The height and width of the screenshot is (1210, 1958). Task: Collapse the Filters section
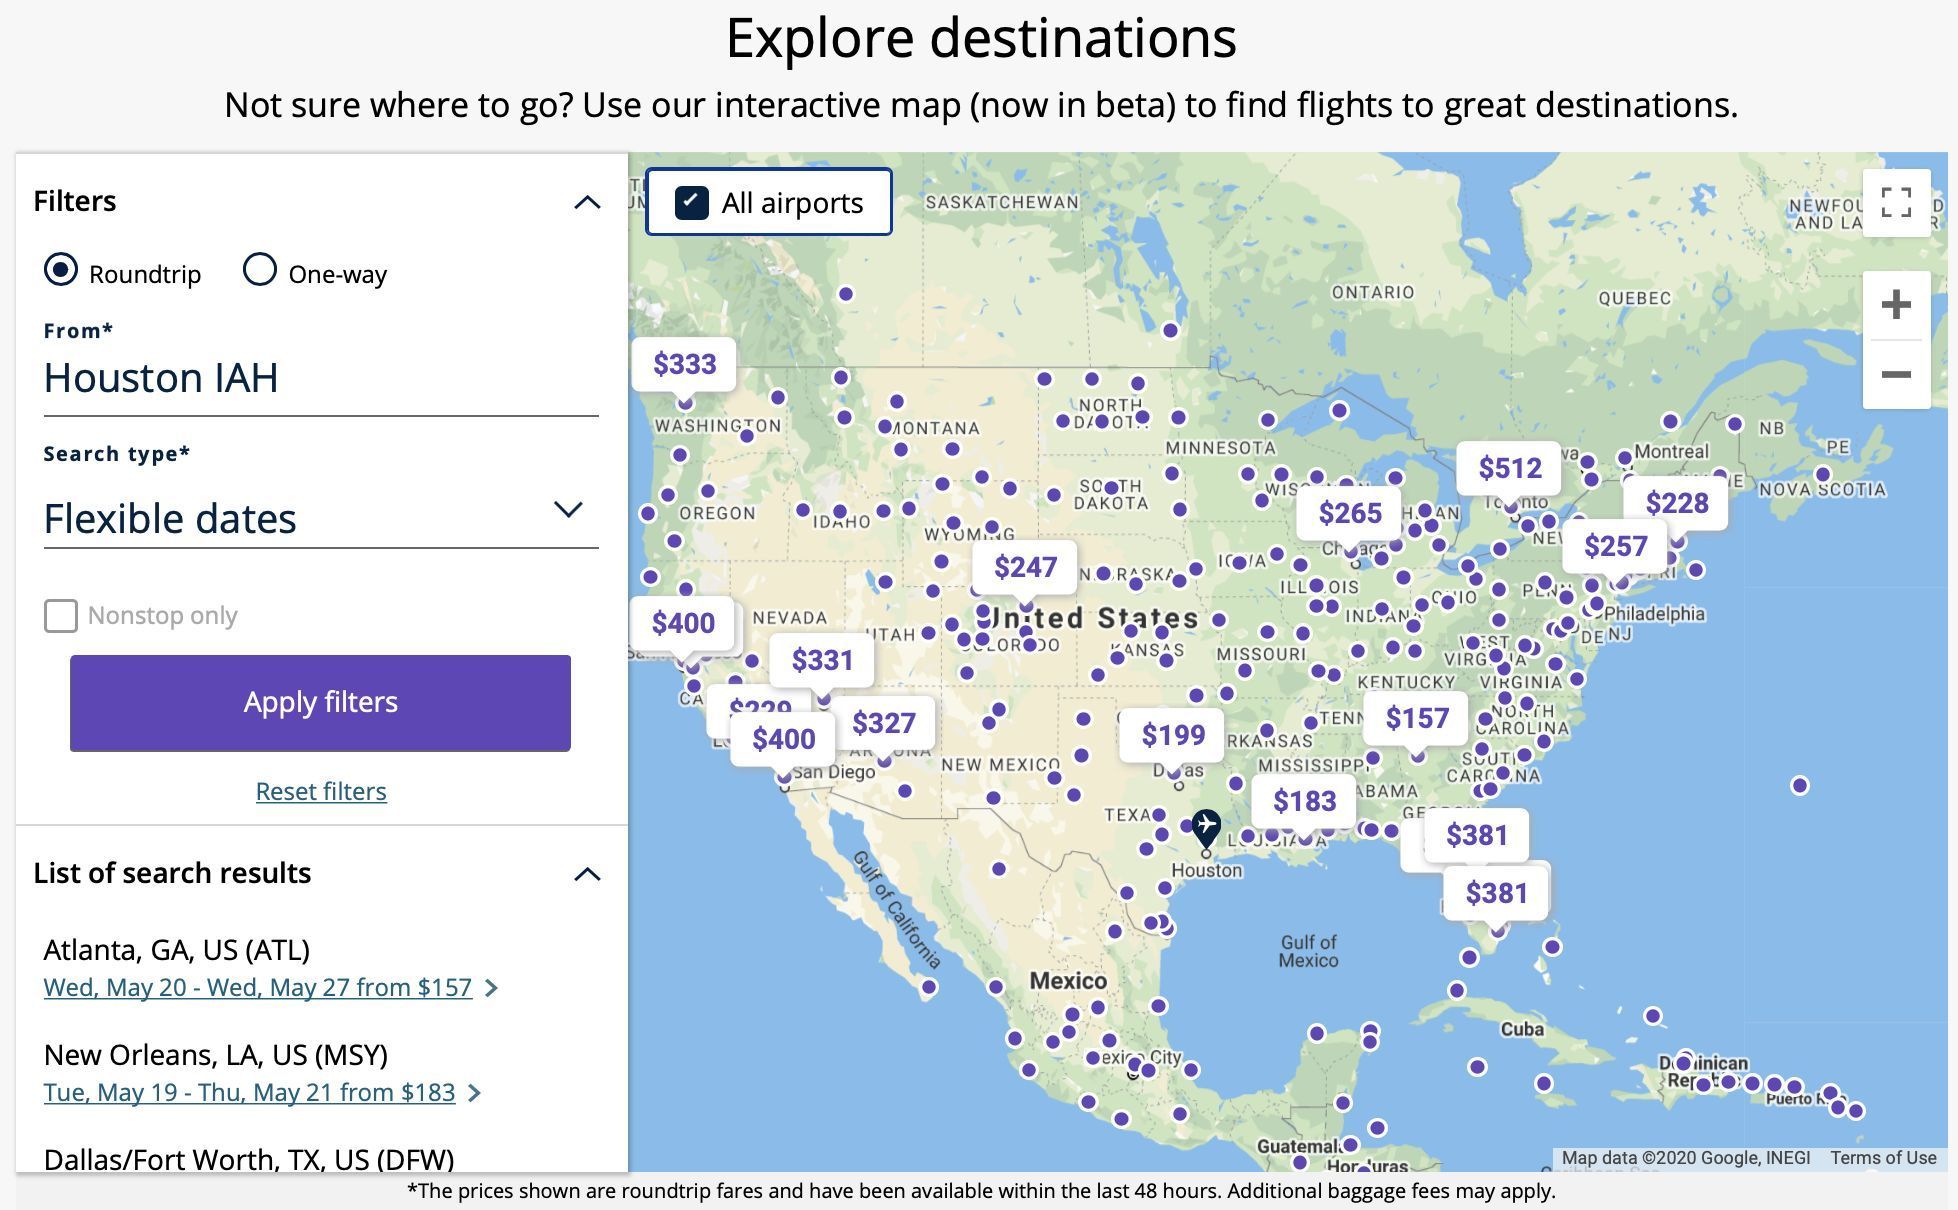pyautogui.click(x=588, y=202)
